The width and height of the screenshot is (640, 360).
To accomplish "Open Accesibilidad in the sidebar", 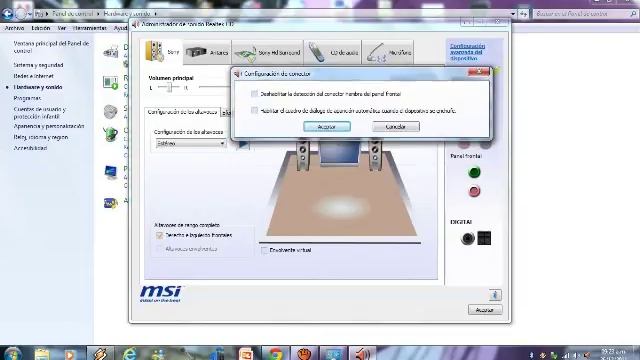I will tap(30, 148).
